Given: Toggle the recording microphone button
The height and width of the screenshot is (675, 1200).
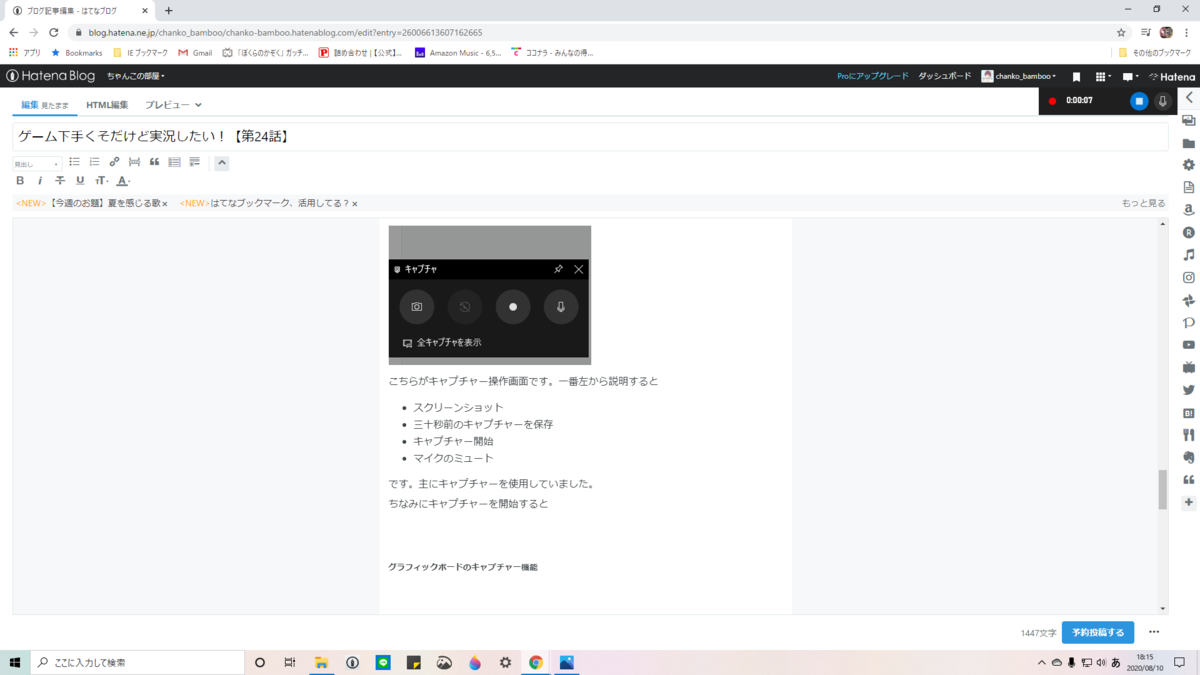Looking at the screenshot, I should (x=1162, y=101).
